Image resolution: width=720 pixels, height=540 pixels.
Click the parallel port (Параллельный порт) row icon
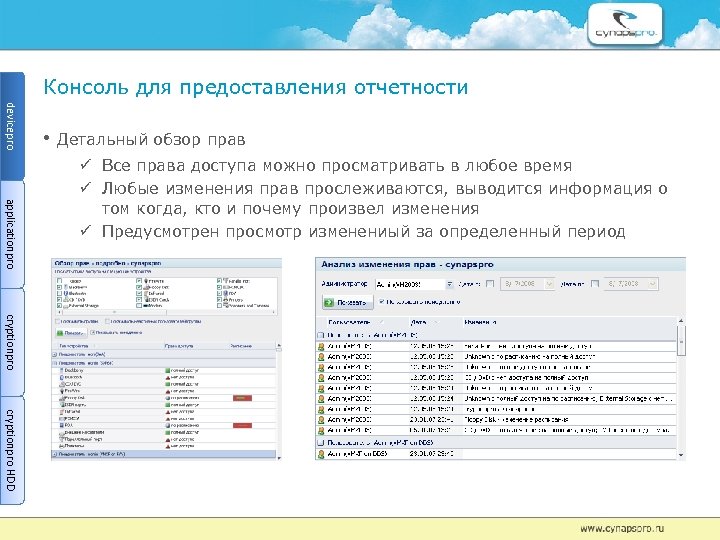(62, 439)
